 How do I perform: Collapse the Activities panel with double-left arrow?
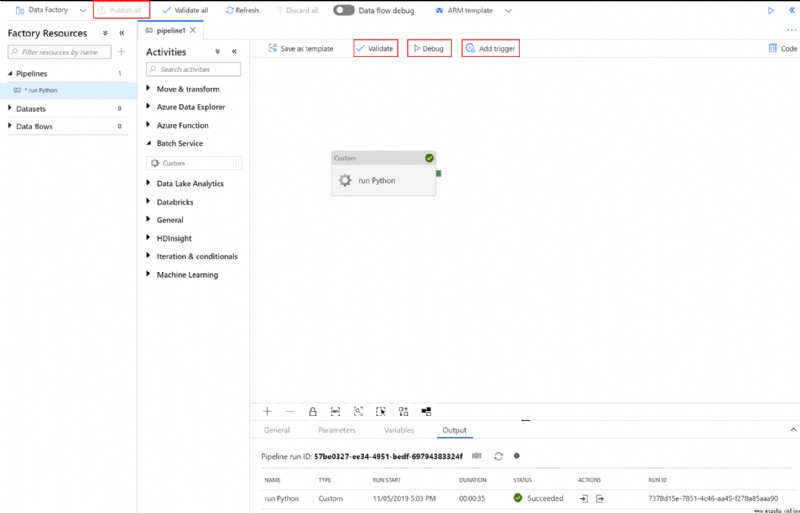coord(234,52)
